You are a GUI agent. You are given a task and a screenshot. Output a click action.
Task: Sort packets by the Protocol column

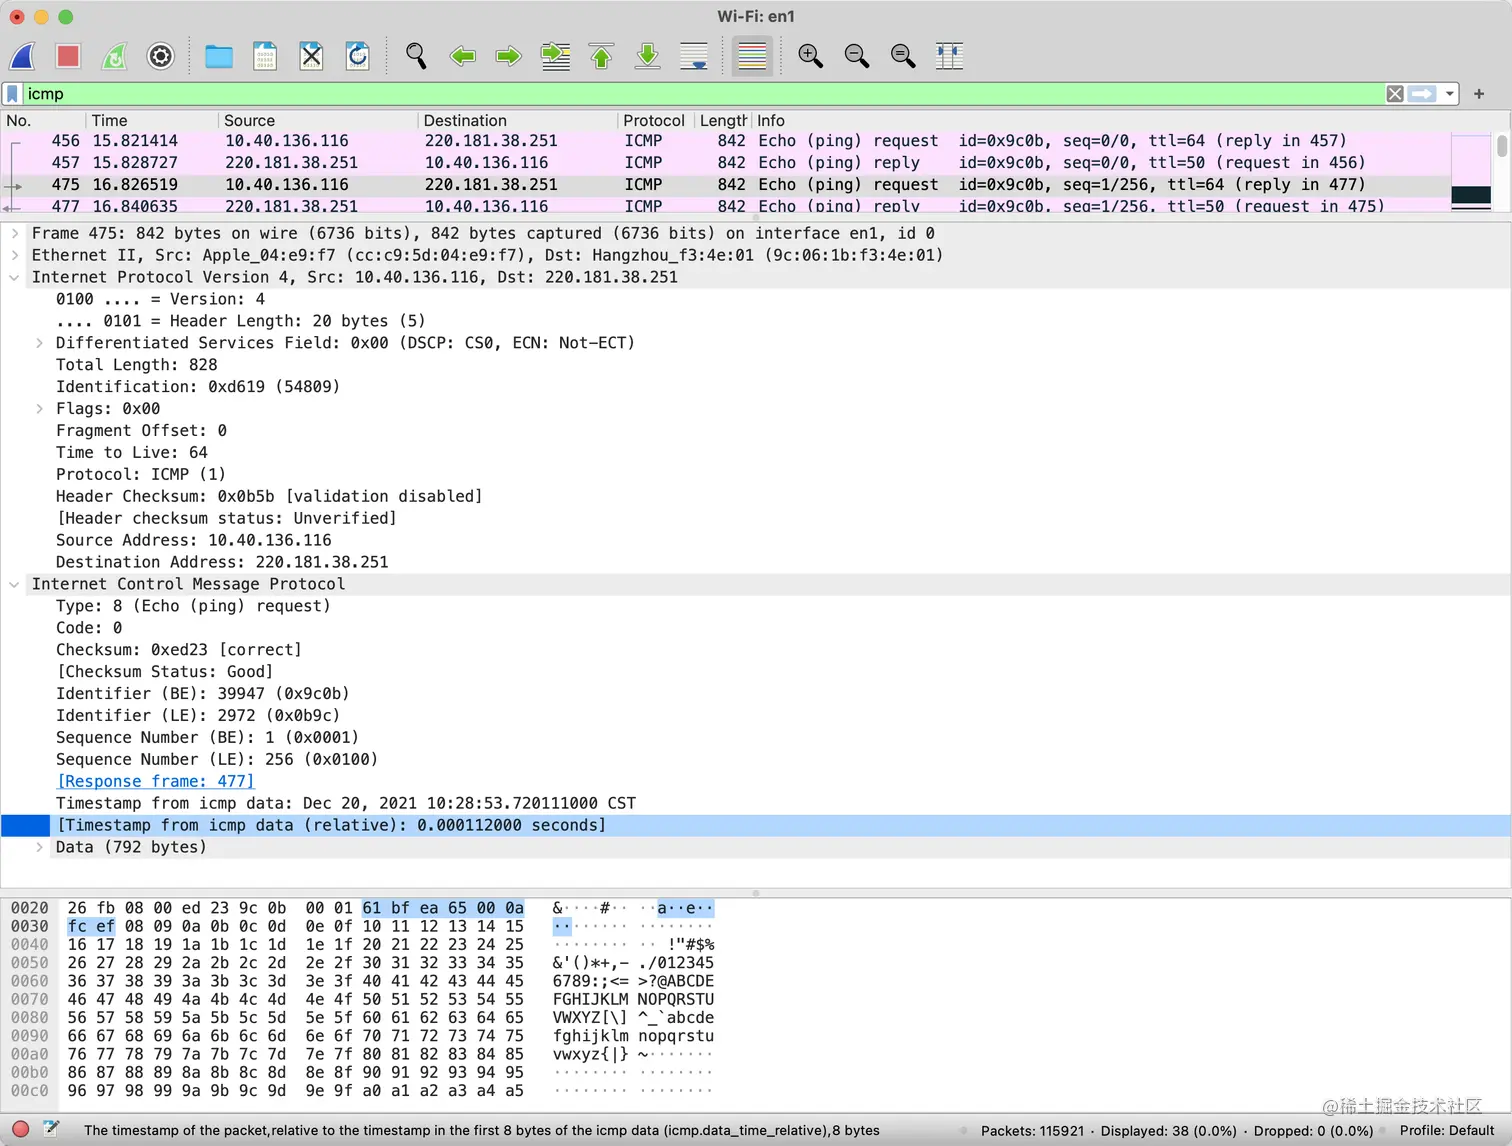(x=655, y=120)
